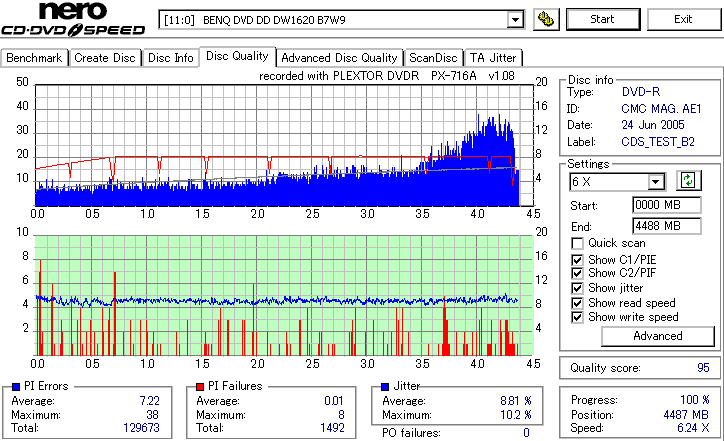This screenshot has height=441, width=724.
Task: Enable the Quick scan checkbox
Action: point(577,243)
